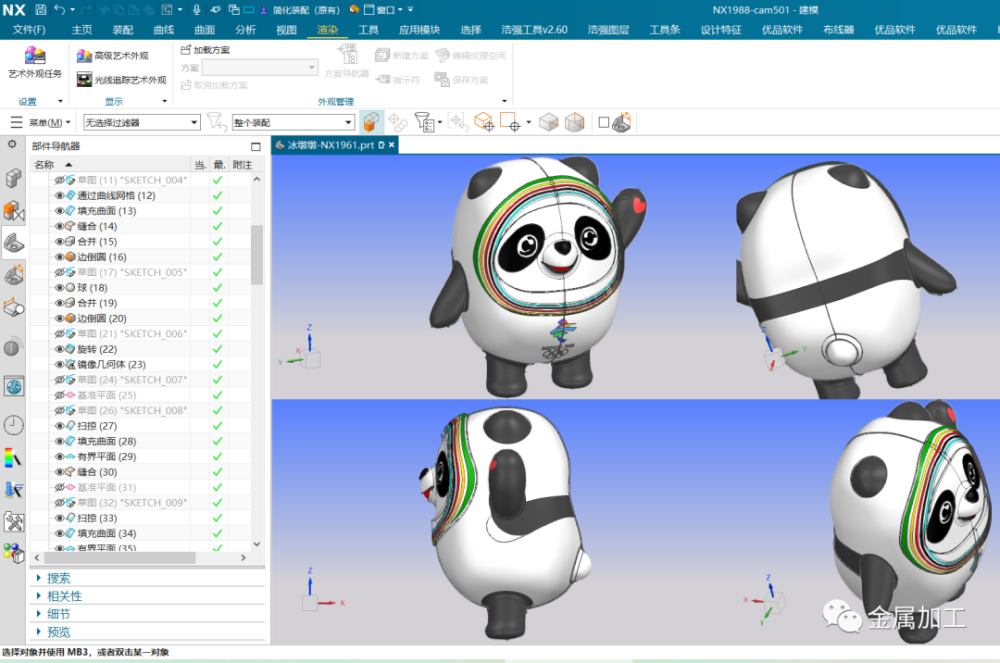Open the History clock icon in sidebar
This screenshot has width=1000, height=663.
point(14,425)
